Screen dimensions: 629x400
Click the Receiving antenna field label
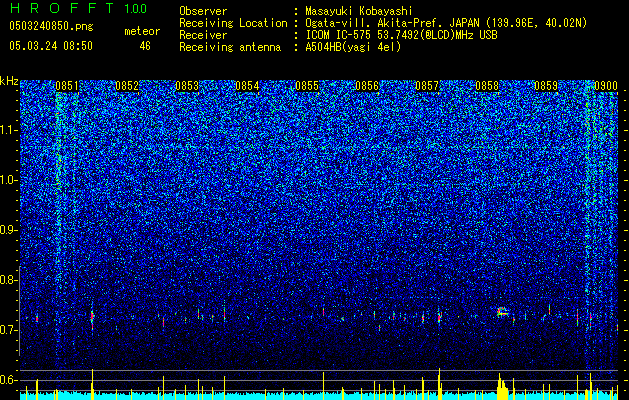coord(230,47)
